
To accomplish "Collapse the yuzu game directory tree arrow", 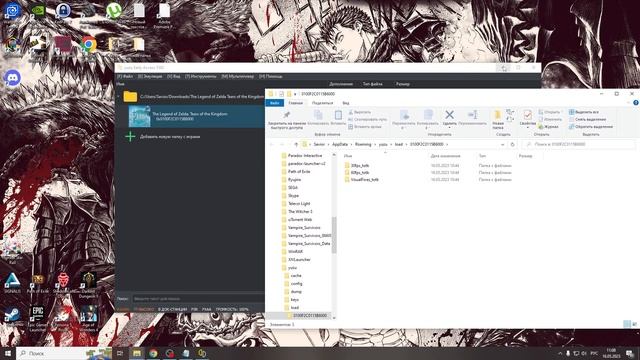I will pyautogui.click(x=119, y=97).
